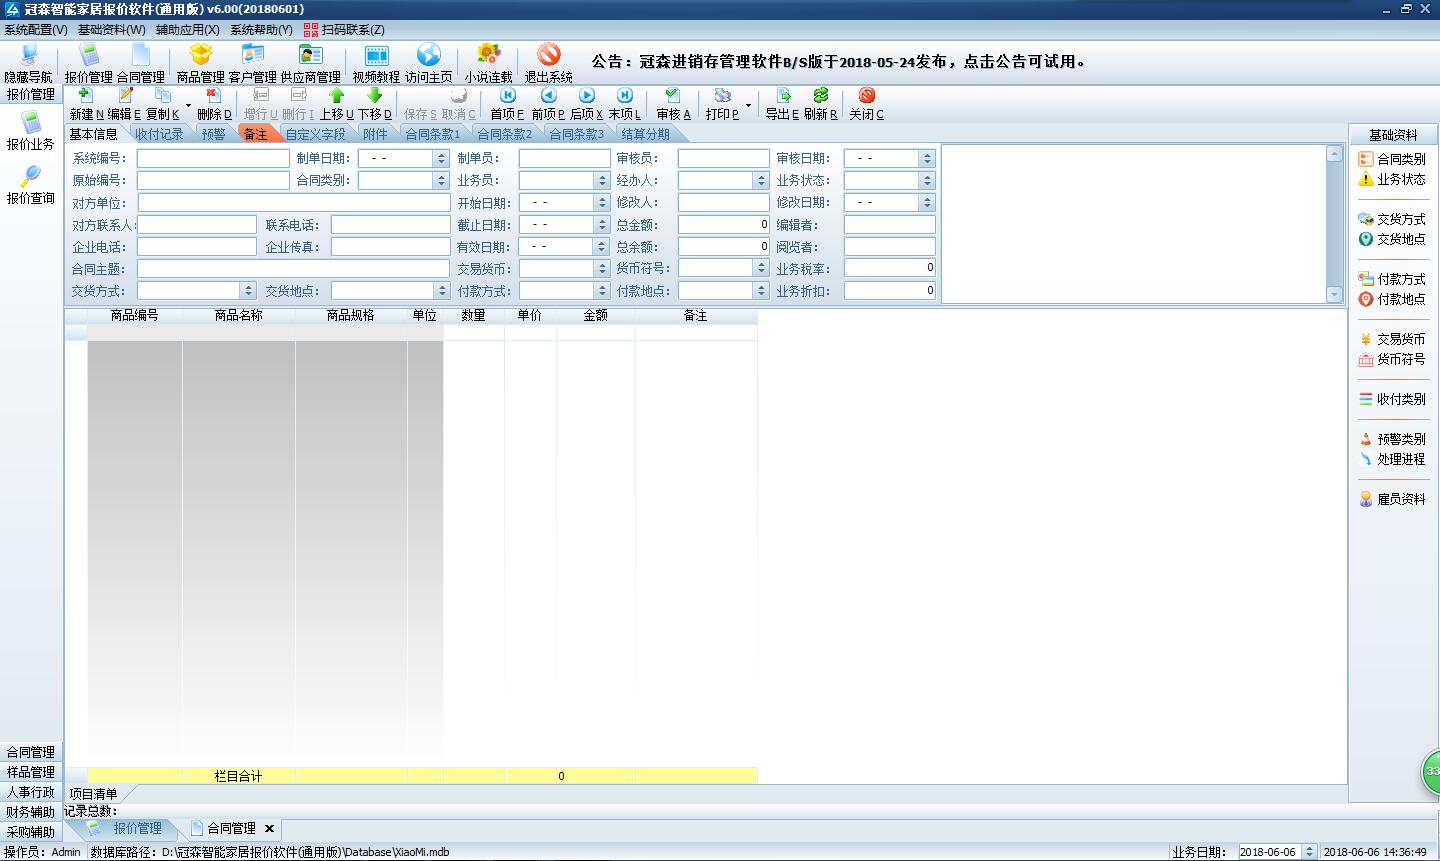
Task: Click the 隐藏导航 toolbar icon
Action: pyautogui.click(x=28, y=63)
